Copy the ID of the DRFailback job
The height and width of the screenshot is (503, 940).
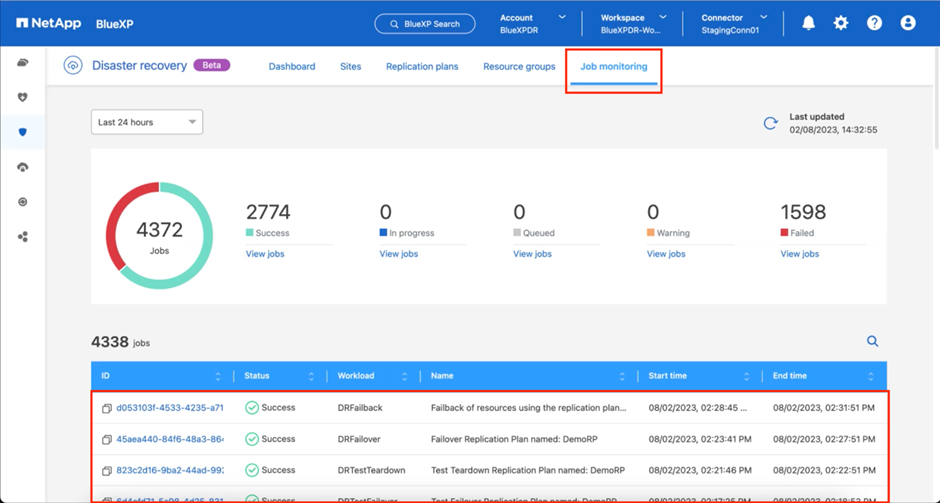coord(107,408)
